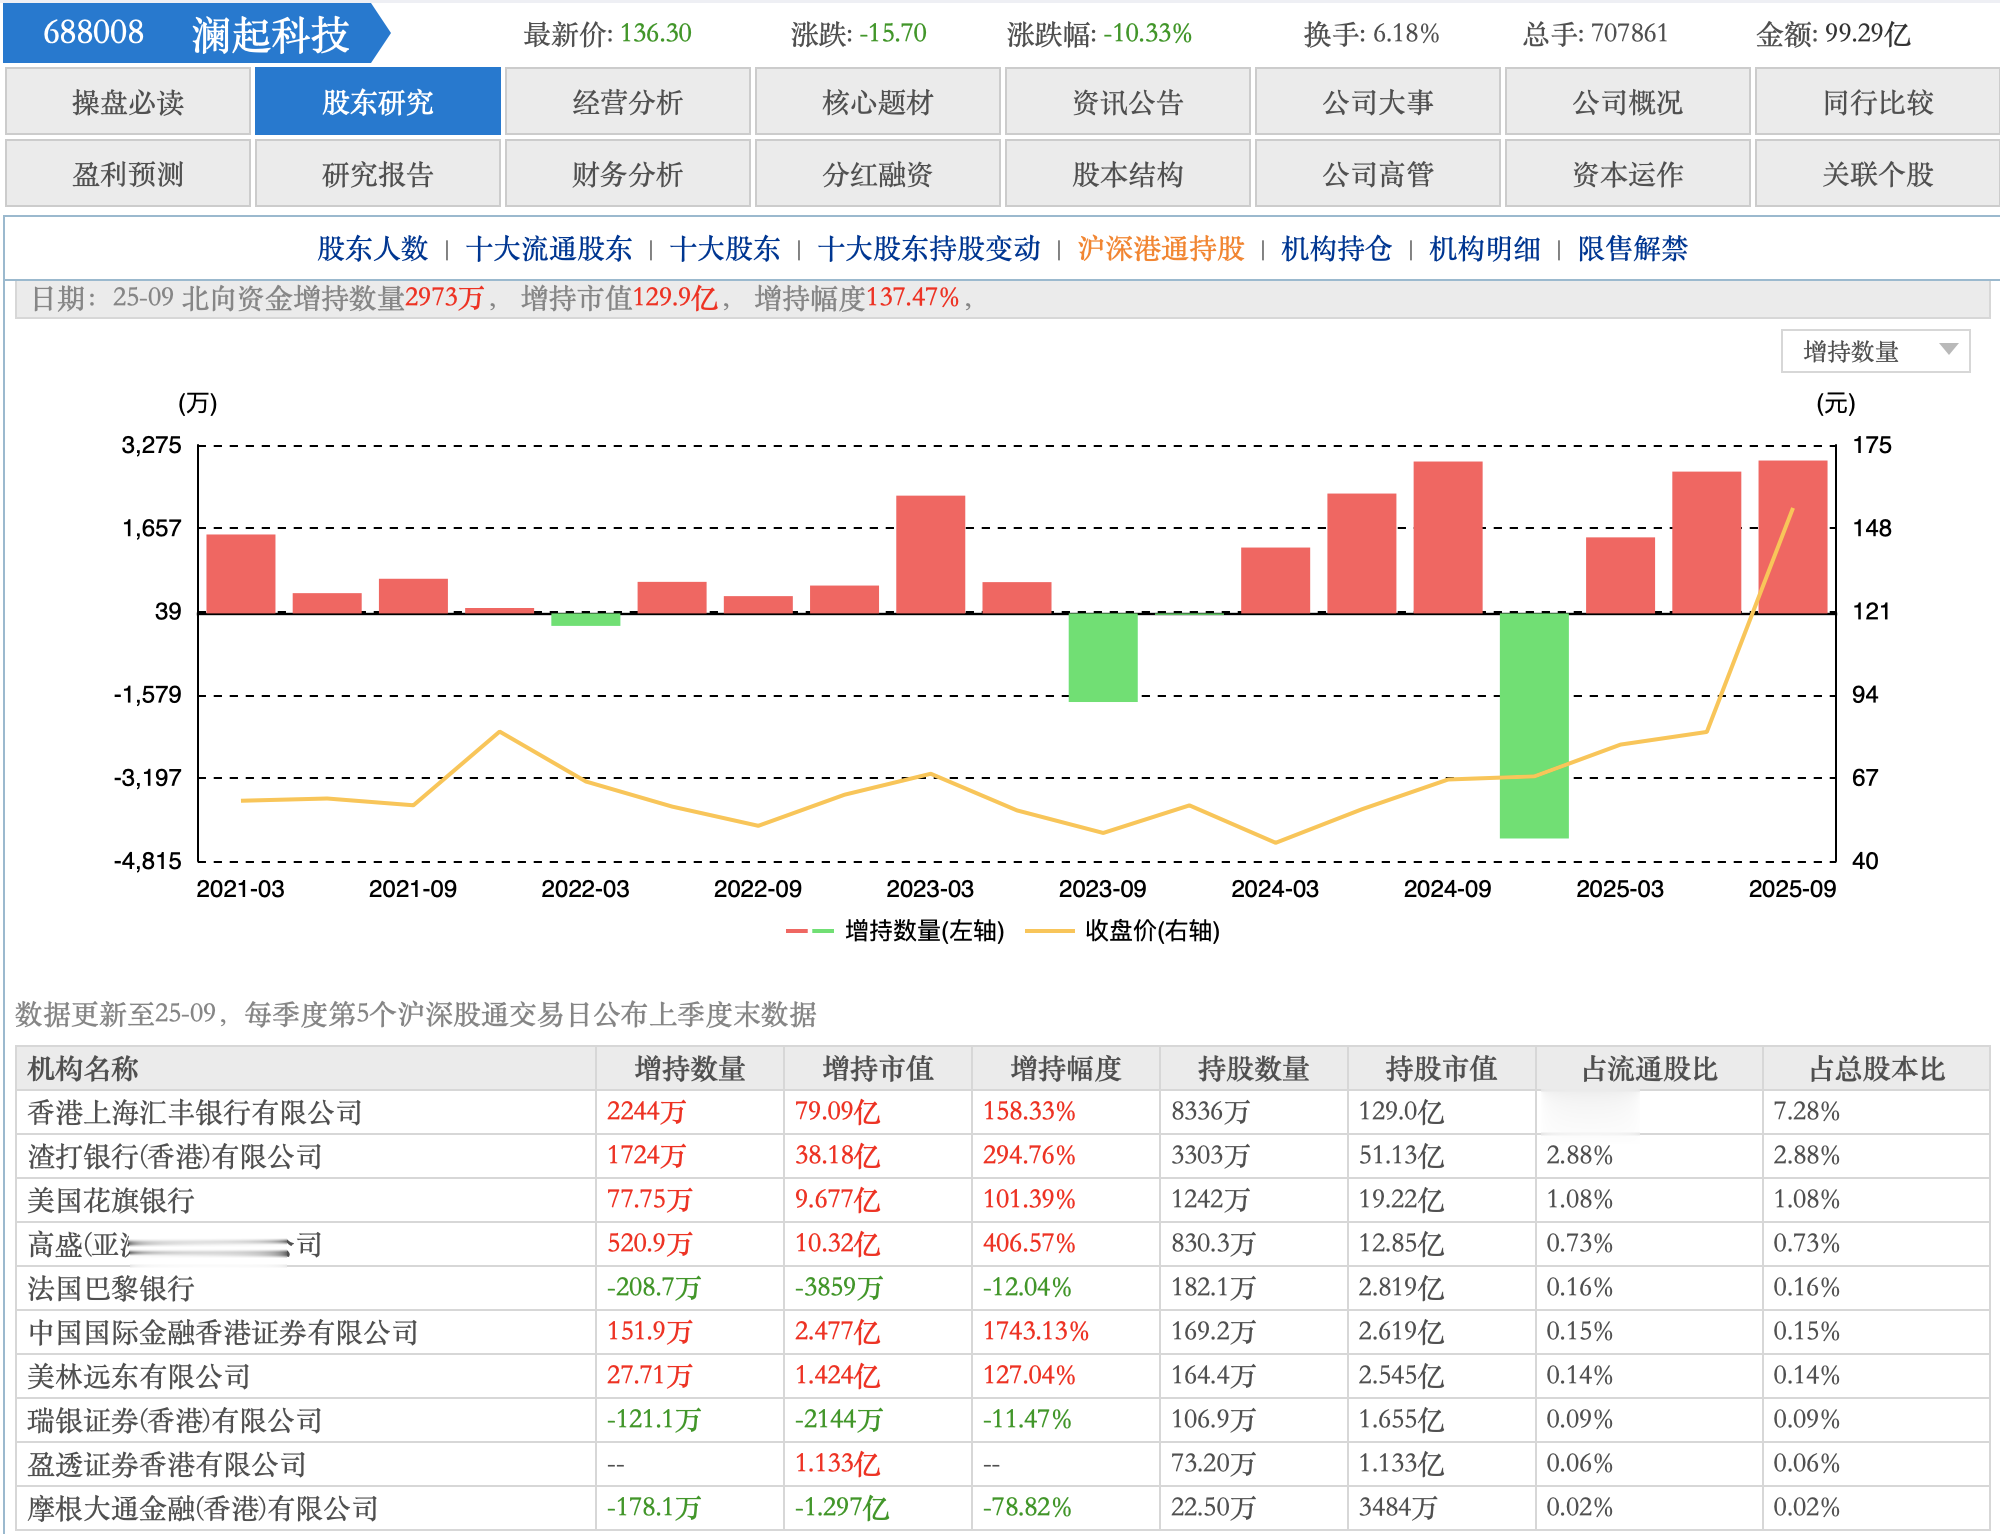Select 香港上海汇丰银行有限公司 row
This screenshot has width=2000, height=1534.
195,1112
